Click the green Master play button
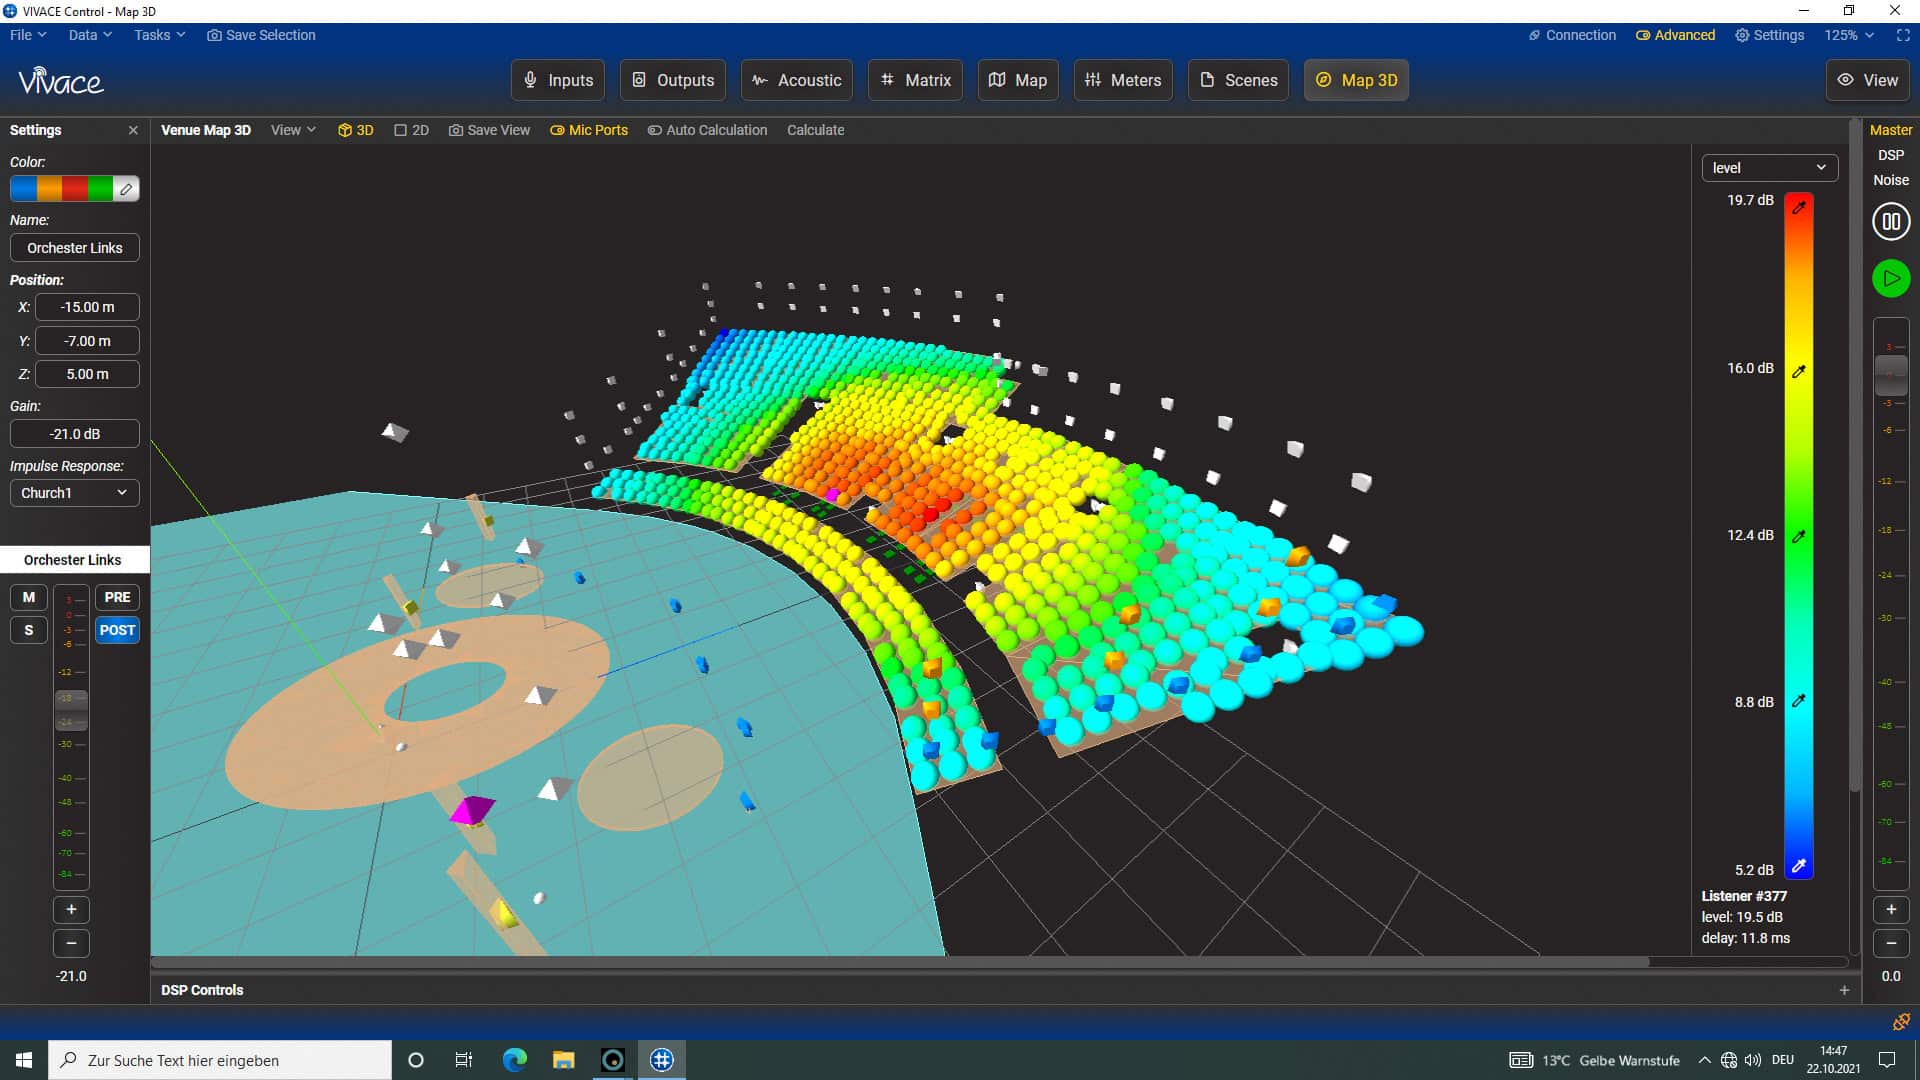Screen dimensions: 1920x1080 point(1890,279)
